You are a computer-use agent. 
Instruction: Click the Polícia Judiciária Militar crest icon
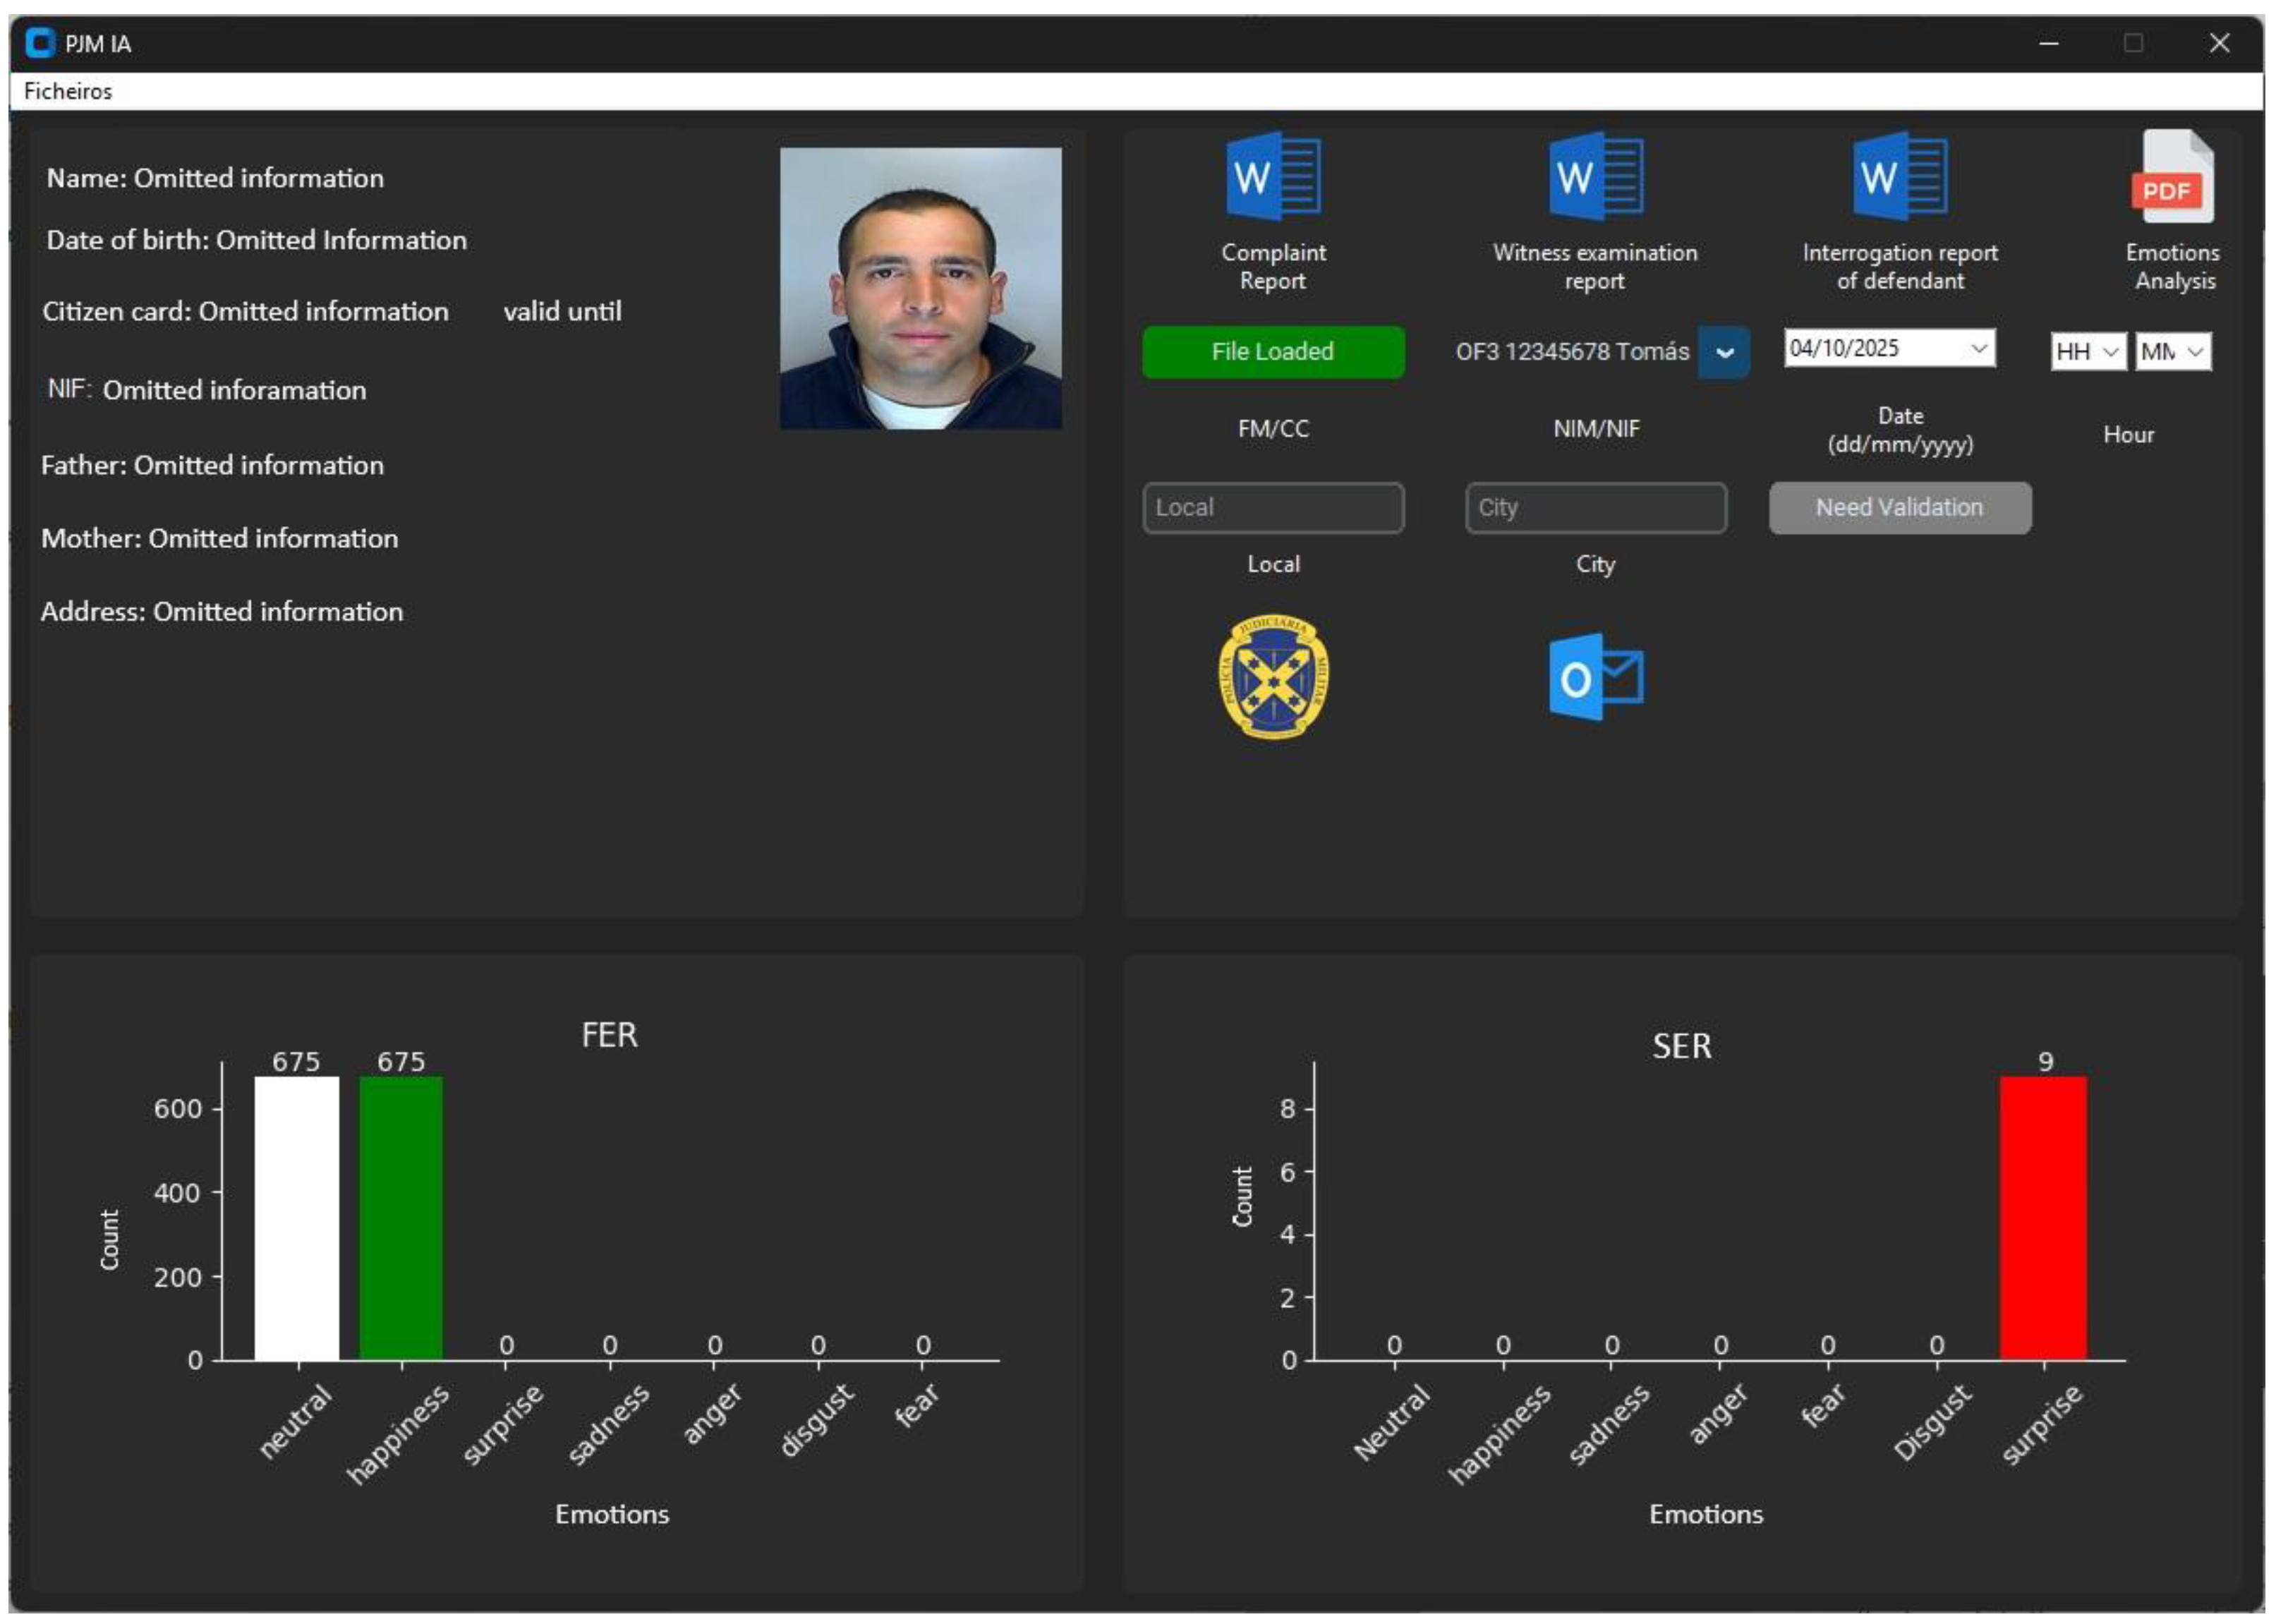click(1273, 677)
